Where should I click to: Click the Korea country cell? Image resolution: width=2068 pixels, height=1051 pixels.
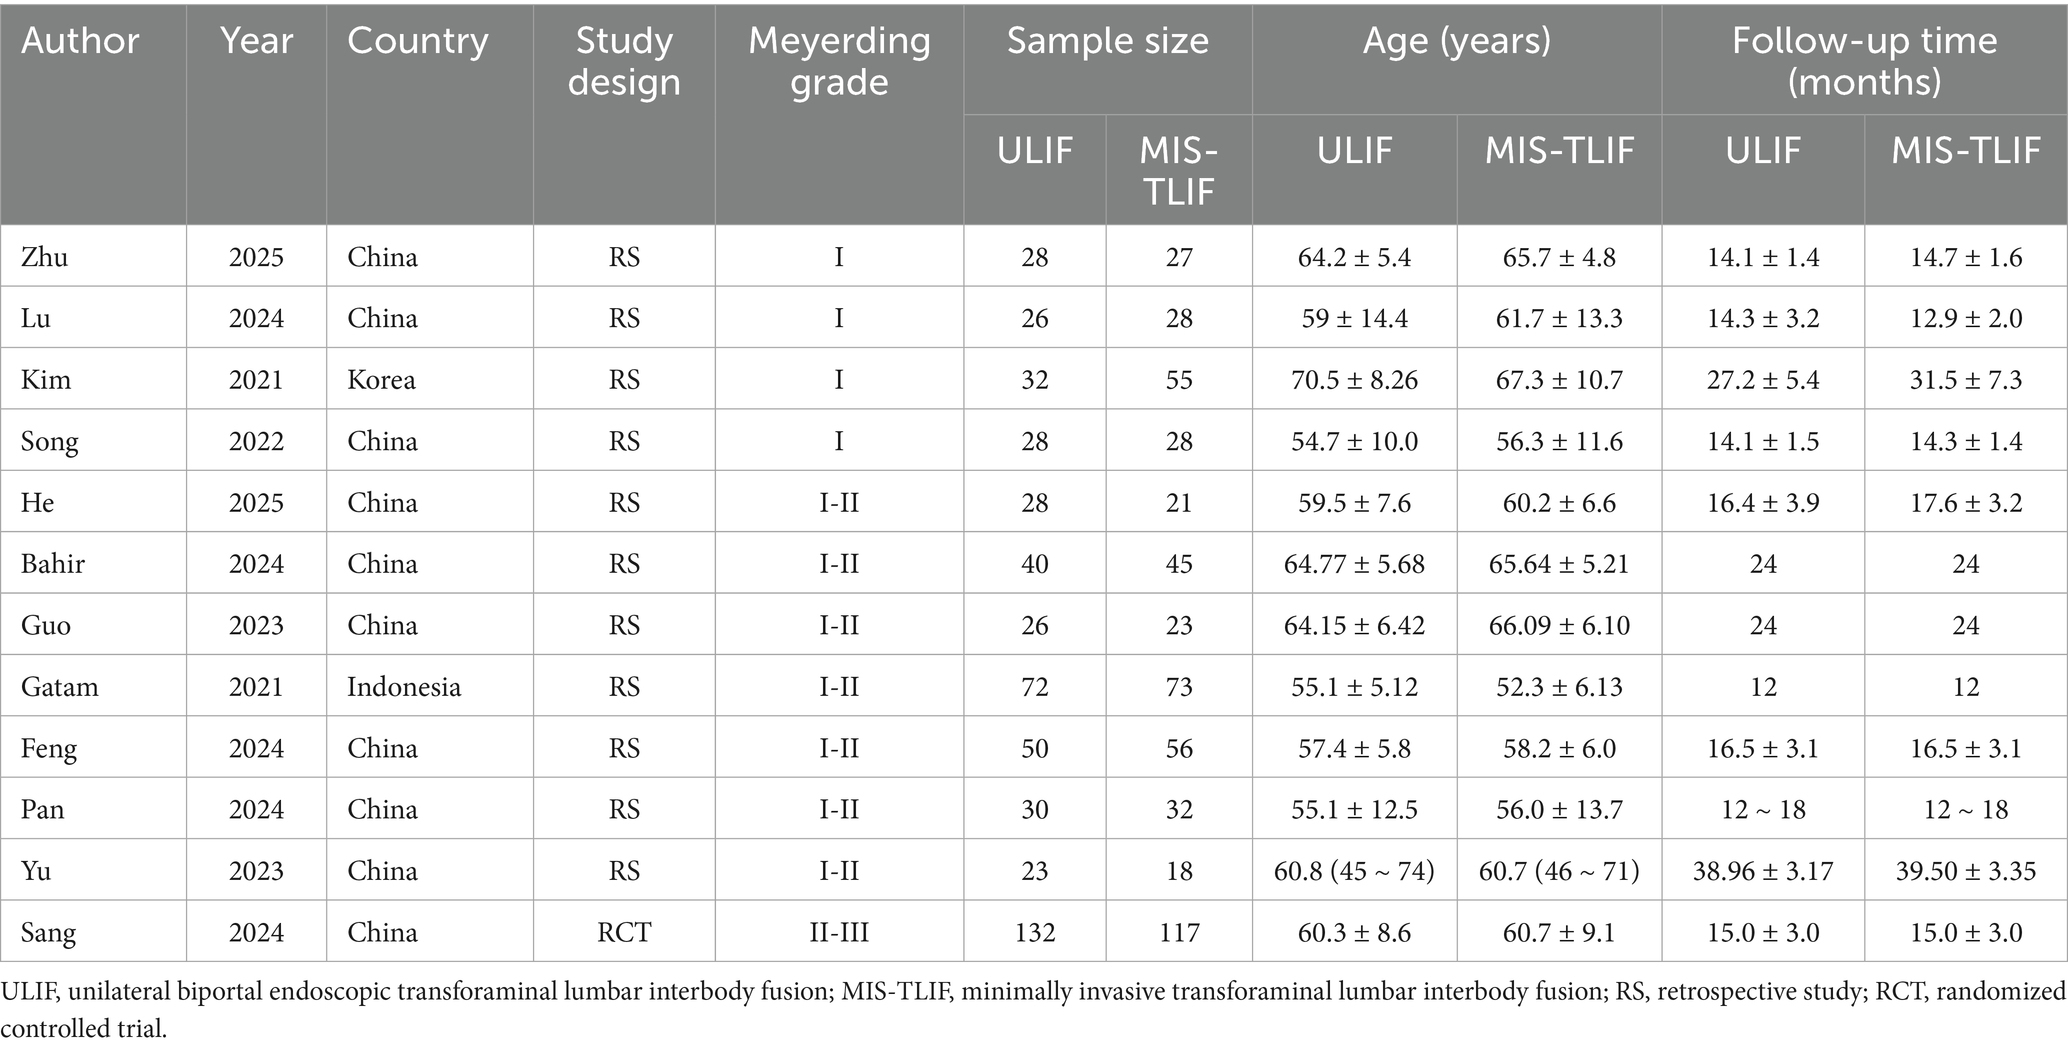(381, 380)
